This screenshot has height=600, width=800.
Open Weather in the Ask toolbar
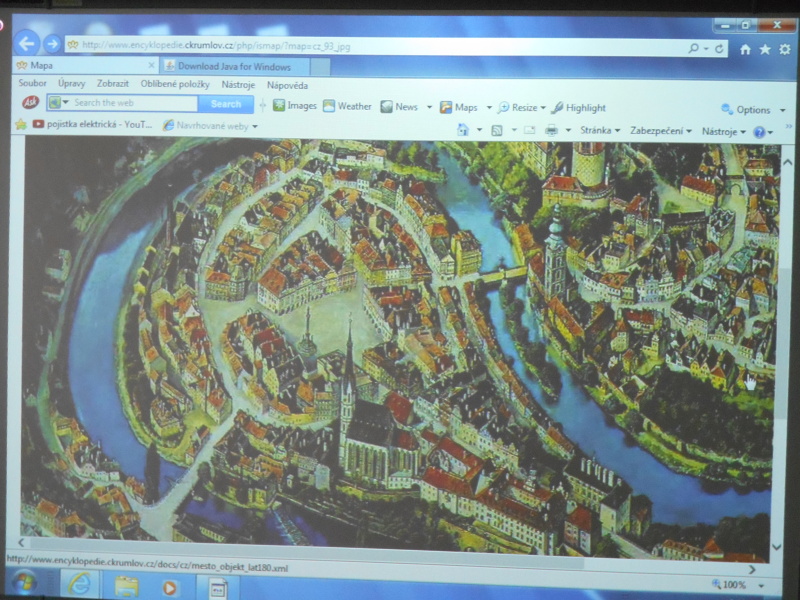347,106
